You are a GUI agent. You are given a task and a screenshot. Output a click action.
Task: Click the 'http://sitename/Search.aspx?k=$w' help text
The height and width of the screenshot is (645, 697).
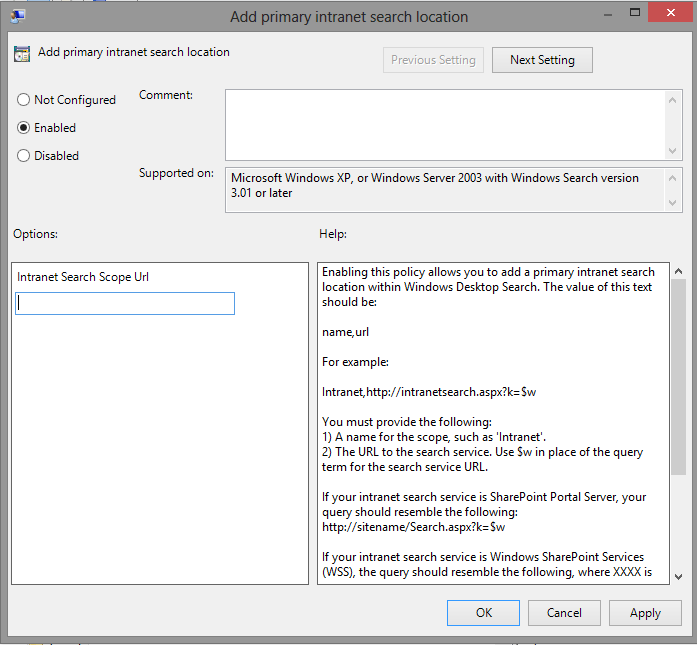(x=413, y=527)
